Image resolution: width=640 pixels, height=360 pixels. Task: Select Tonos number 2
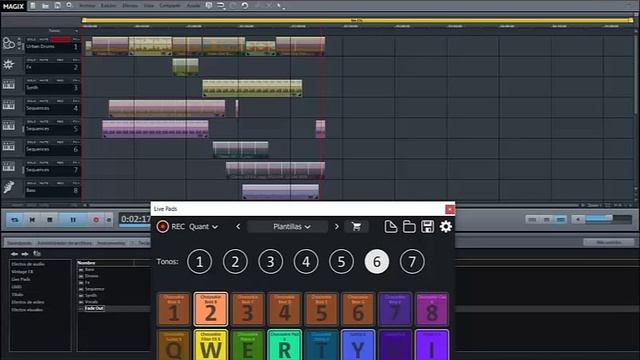pyautogui.click(x=235, y=262)
